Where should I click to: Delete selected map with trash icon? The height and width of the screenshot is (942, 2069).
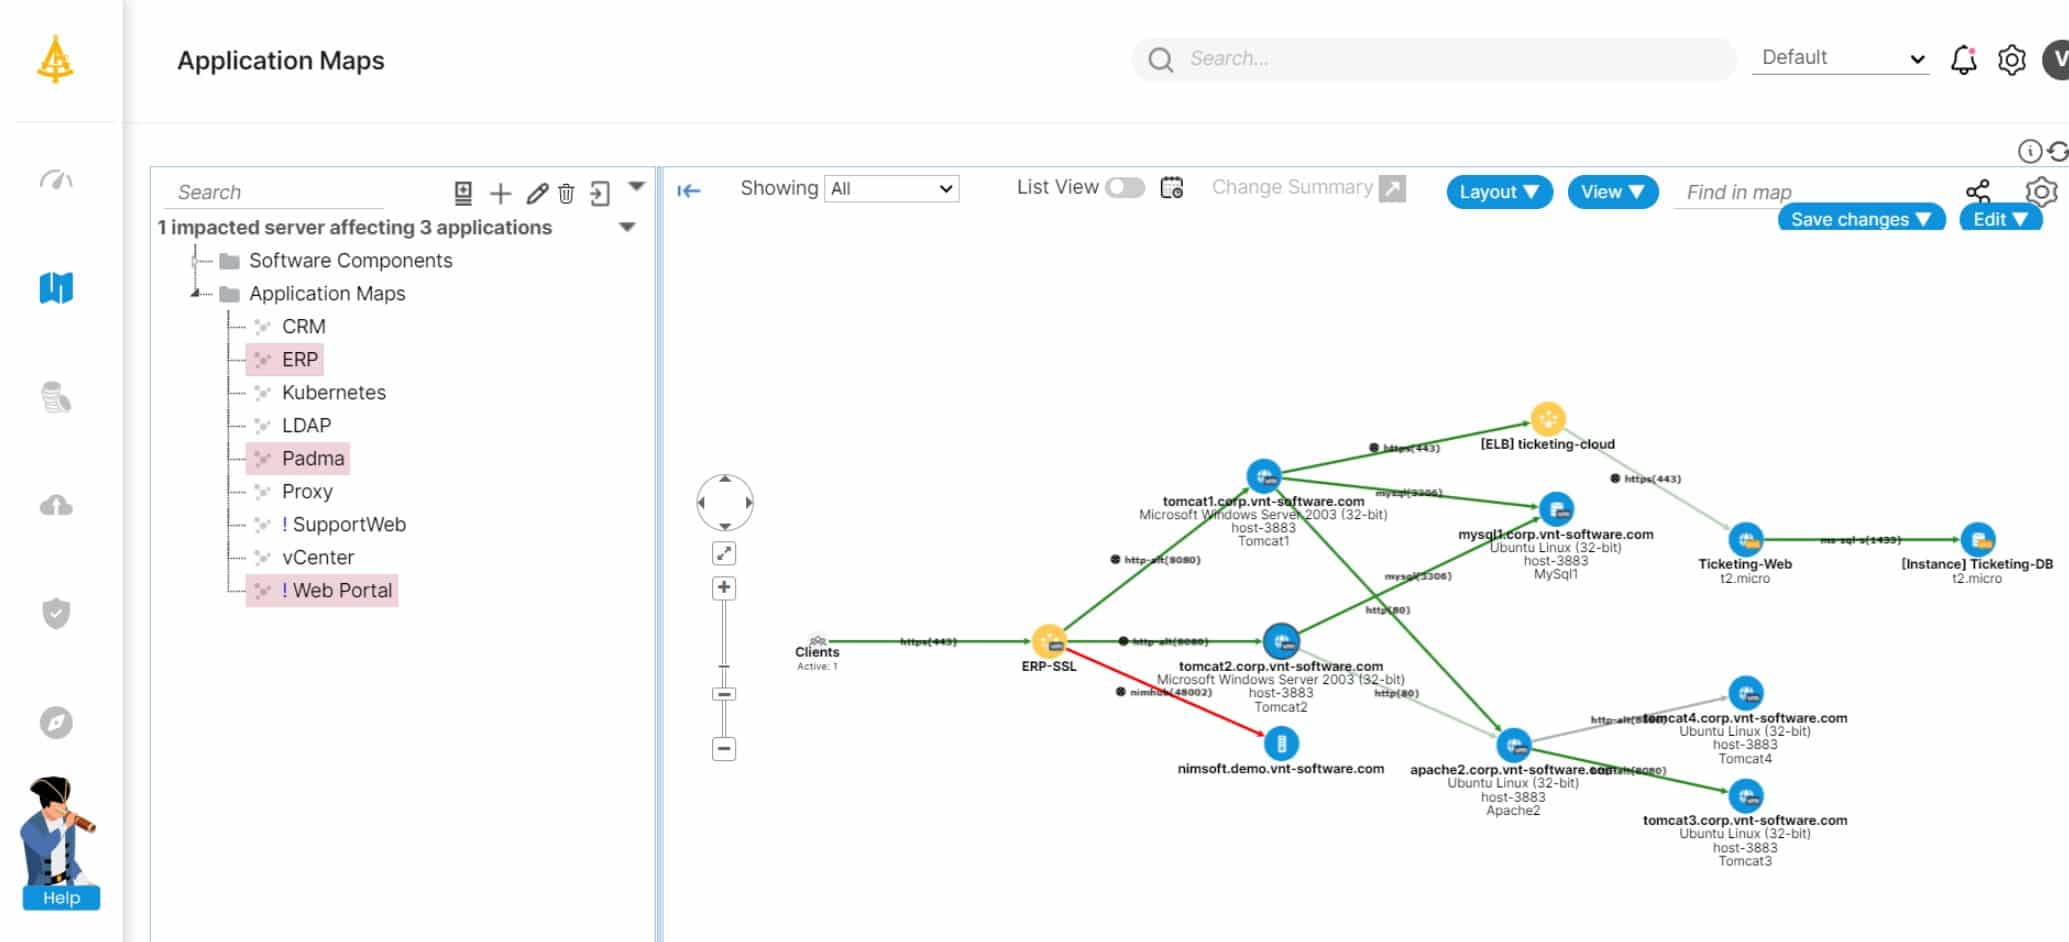pos(566,193)
